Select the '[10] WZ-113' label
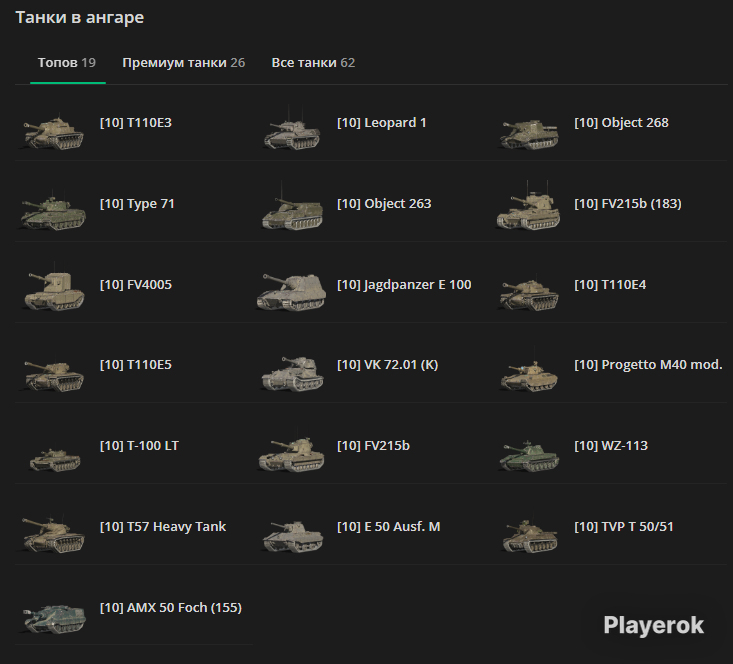Screen dimensions: 733x664 [x=611, y=446]
